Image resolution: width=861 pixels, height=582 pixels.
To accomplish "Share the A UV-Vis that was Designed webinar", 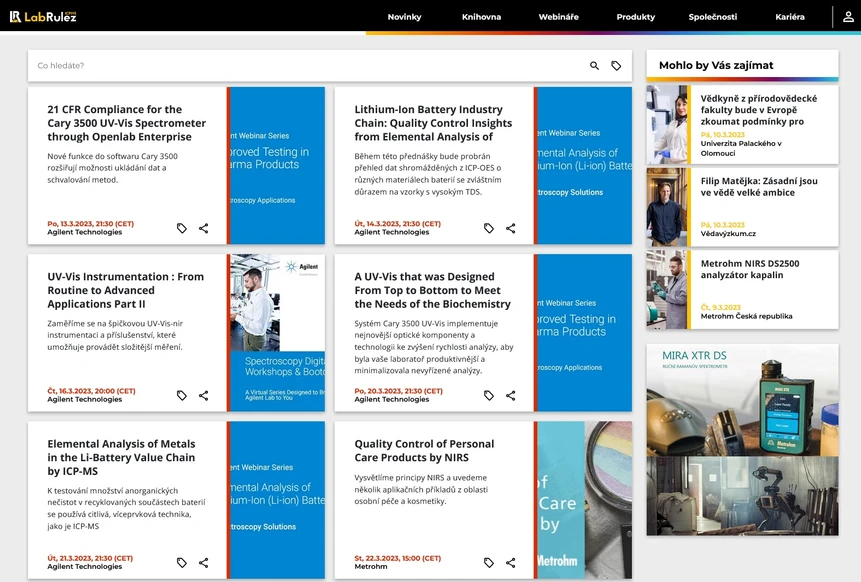I will (511, 395).
